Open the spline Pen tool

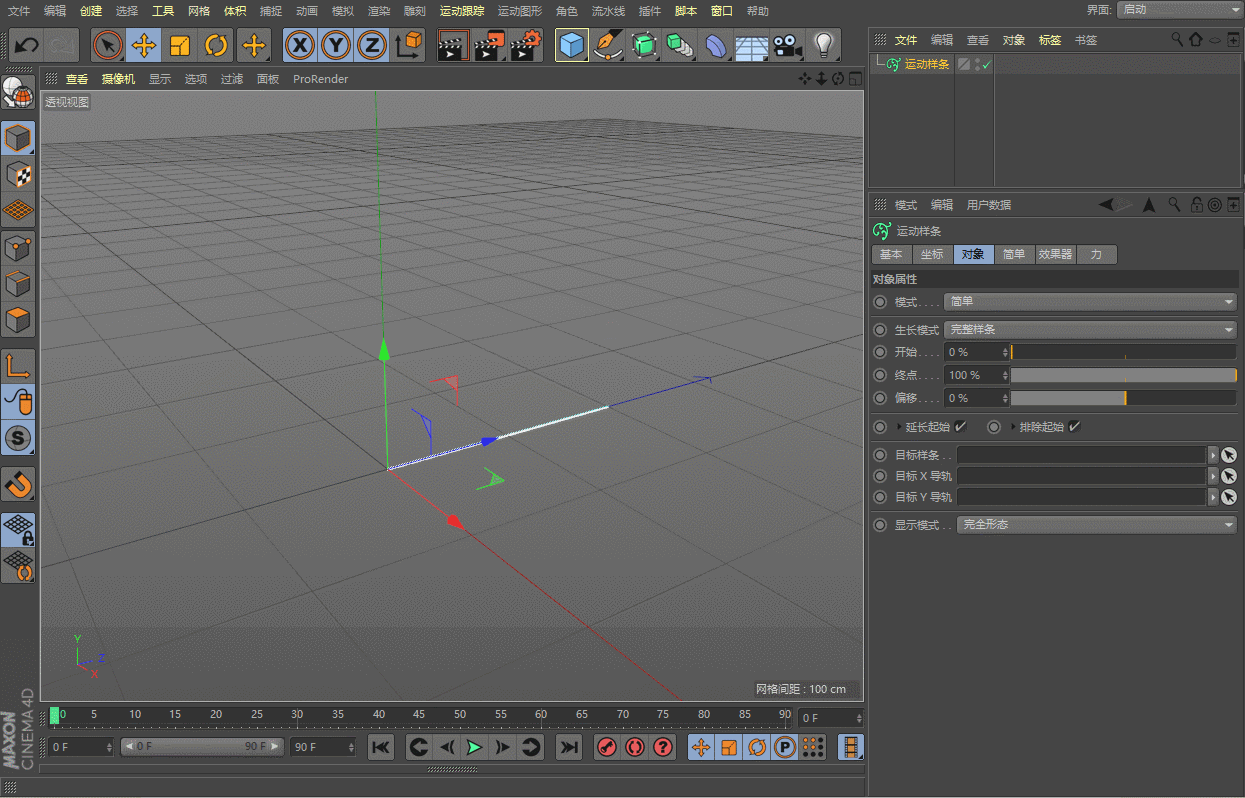click(x=607, y=45)
